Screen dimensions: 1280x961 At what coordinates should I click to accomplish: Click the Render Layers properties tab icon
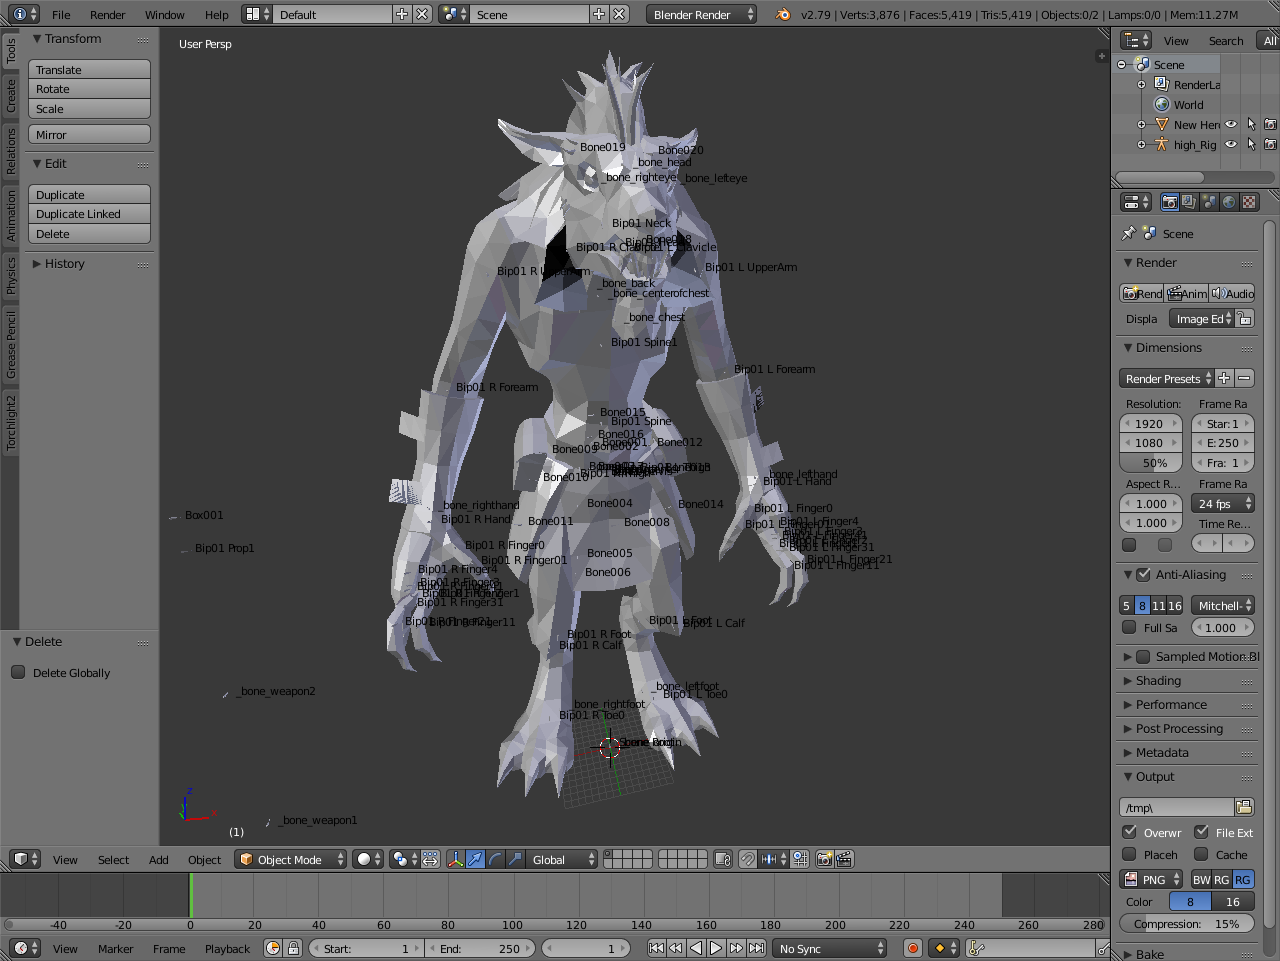1189,202
